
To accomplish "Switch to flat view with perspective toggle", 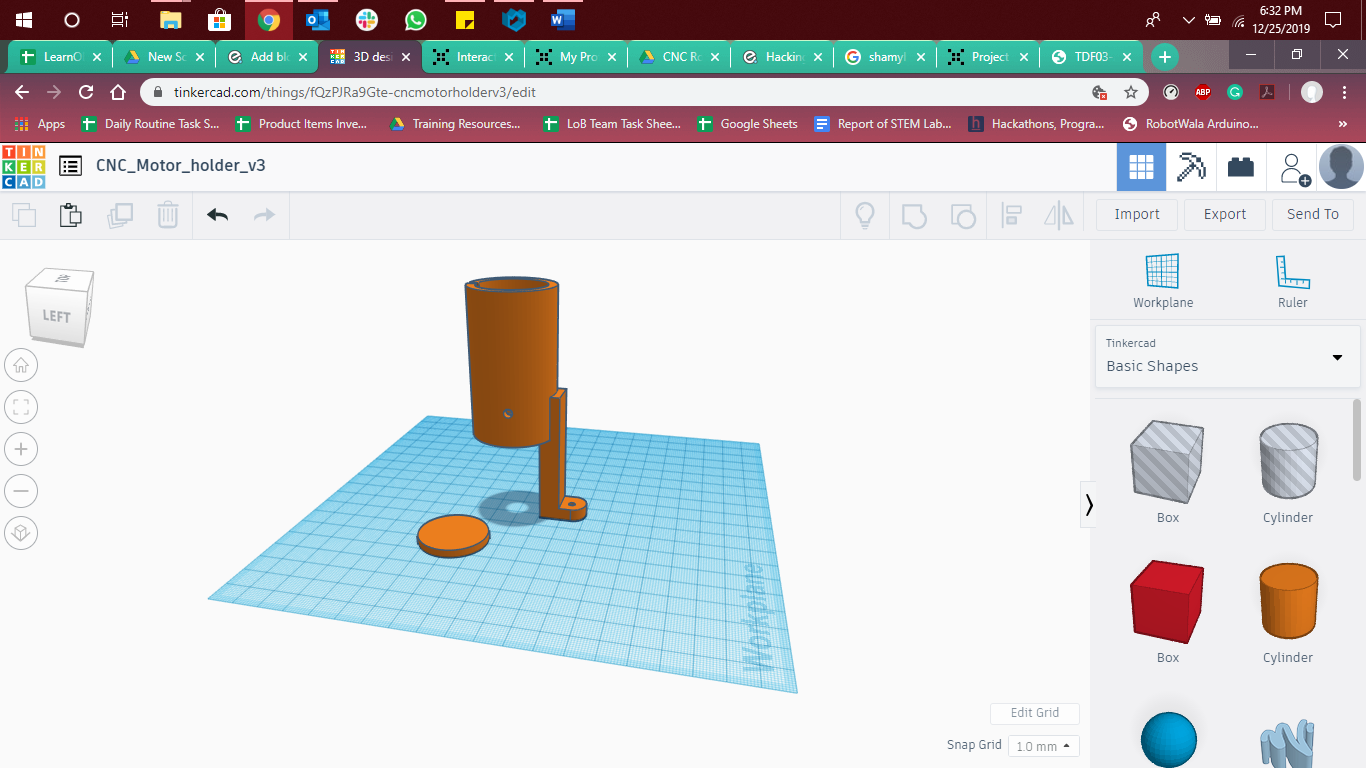I will (x=21, y=533).
